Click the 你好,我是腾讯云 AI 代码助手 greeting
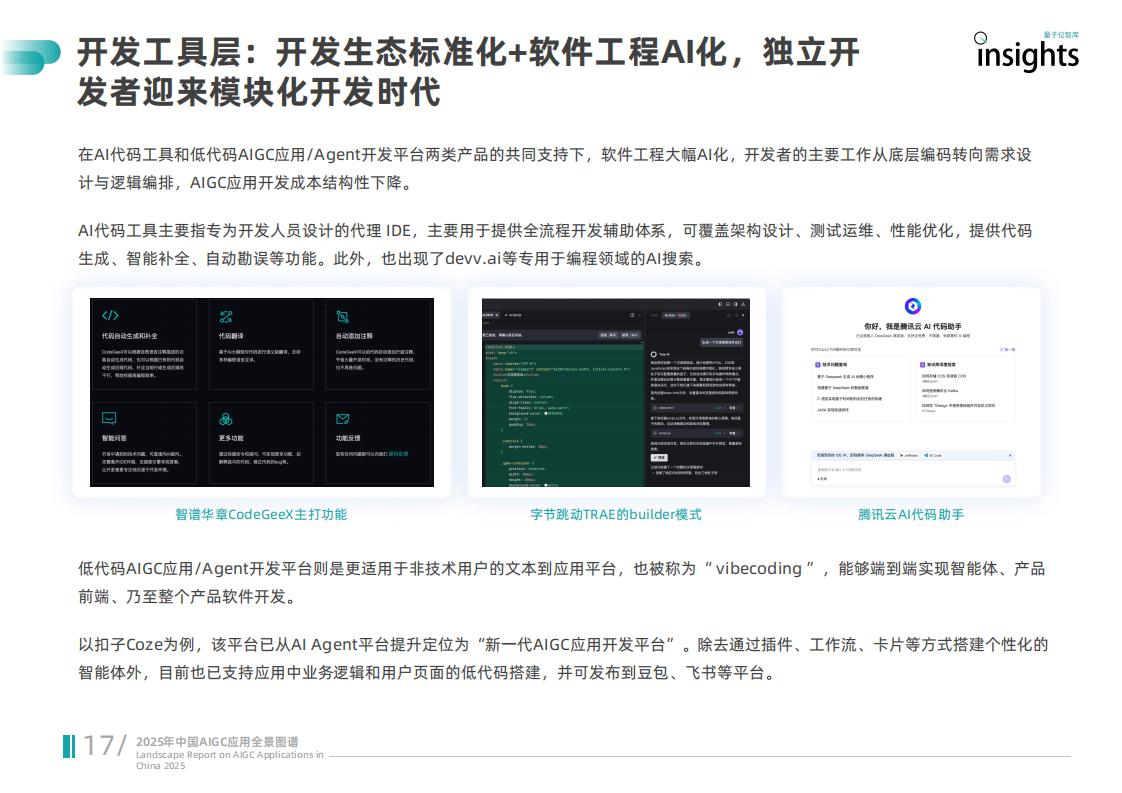The image size is (1122, 793). point(913,326)
